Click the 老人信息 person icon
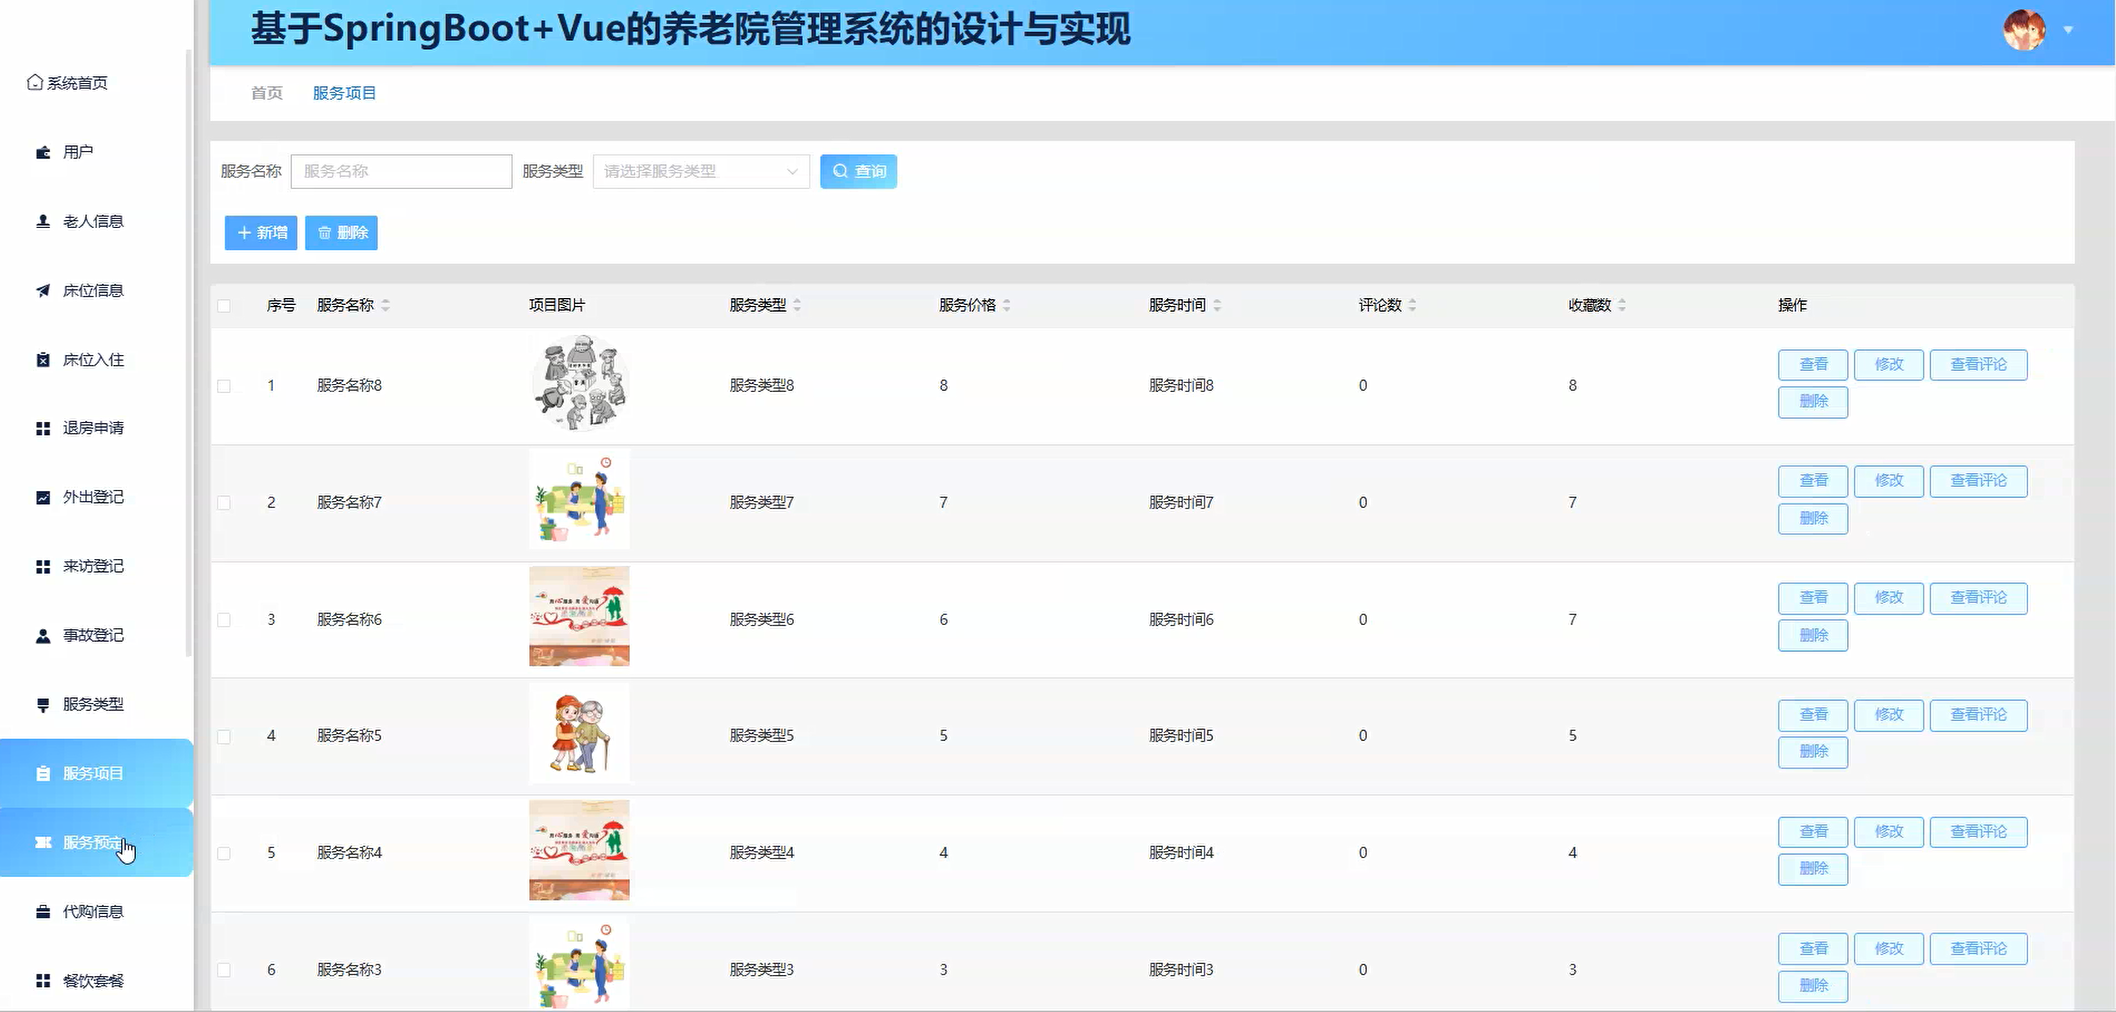 click(x=41, y=221)
